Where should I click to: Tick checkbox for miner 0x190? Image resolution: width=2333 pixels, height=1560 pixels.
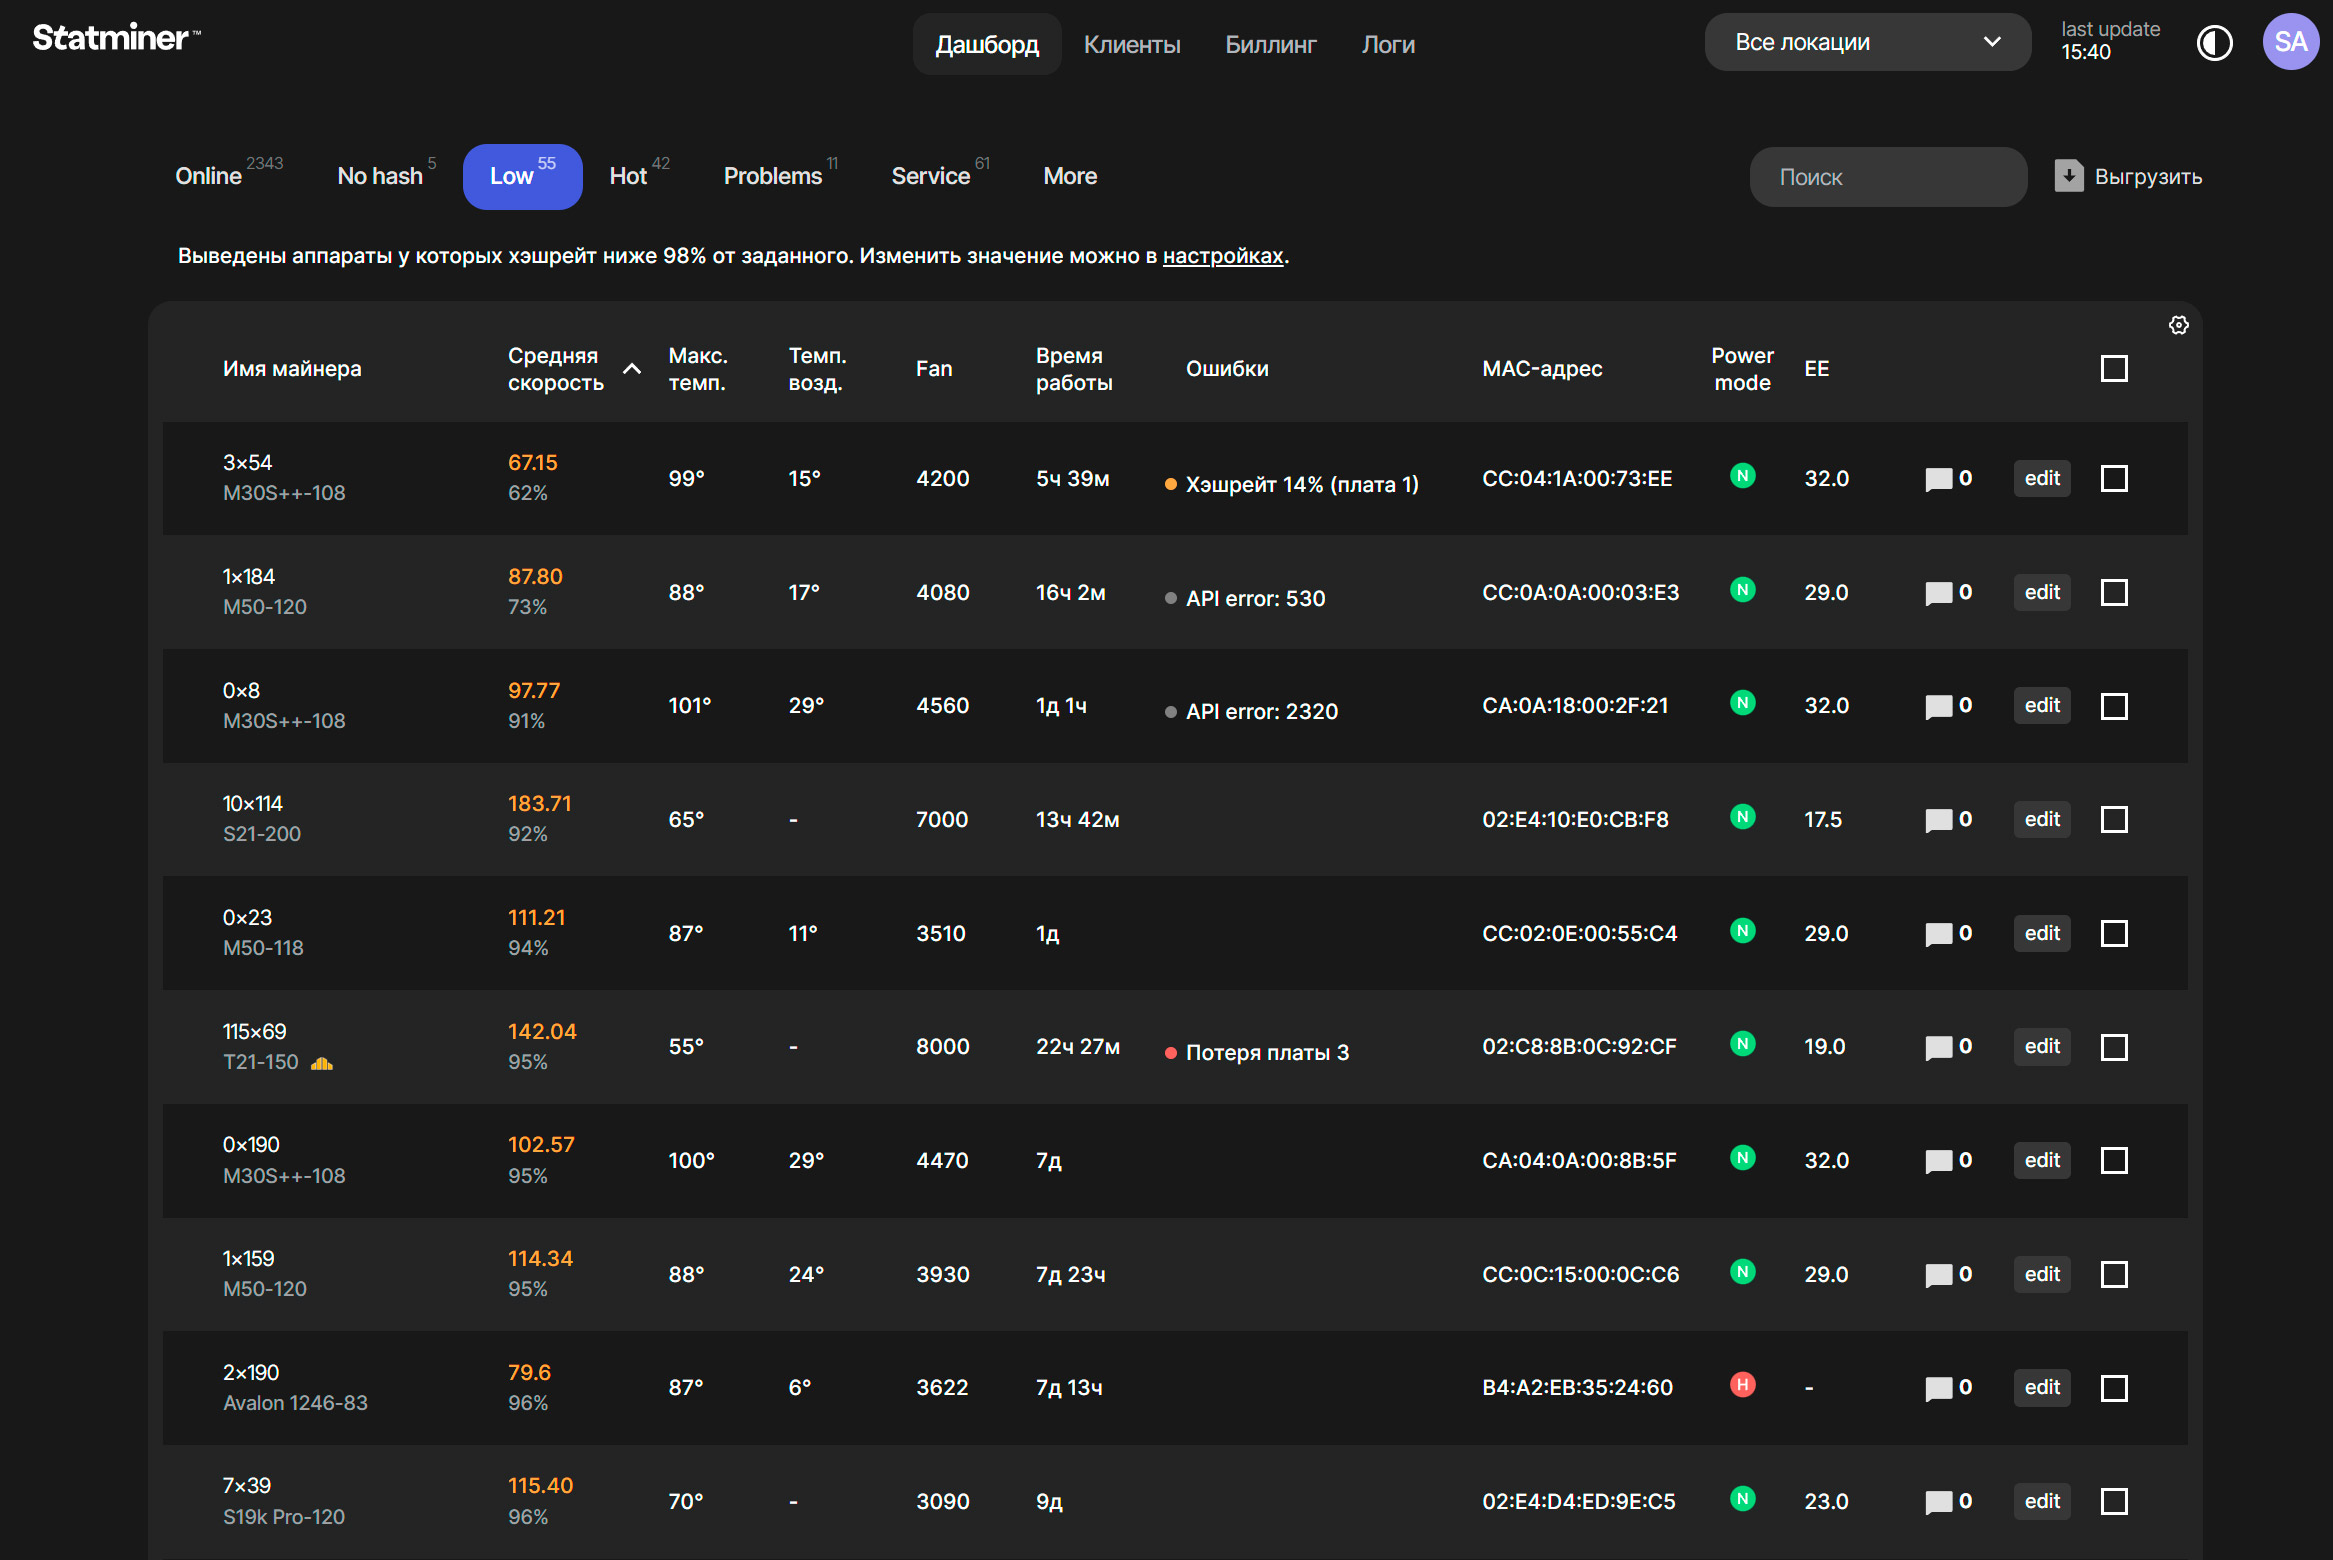point(2114,1160)
